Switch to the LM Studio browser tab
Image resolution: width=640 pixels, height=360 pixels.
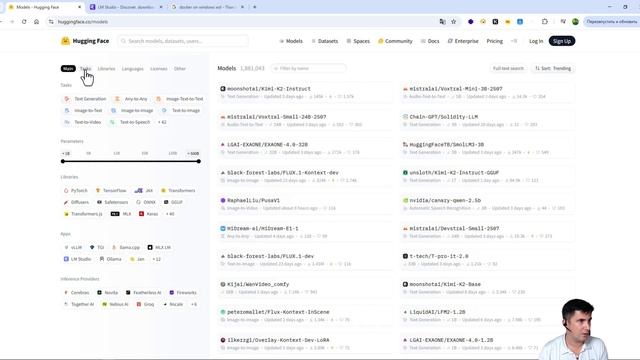[x=126, y=7]
